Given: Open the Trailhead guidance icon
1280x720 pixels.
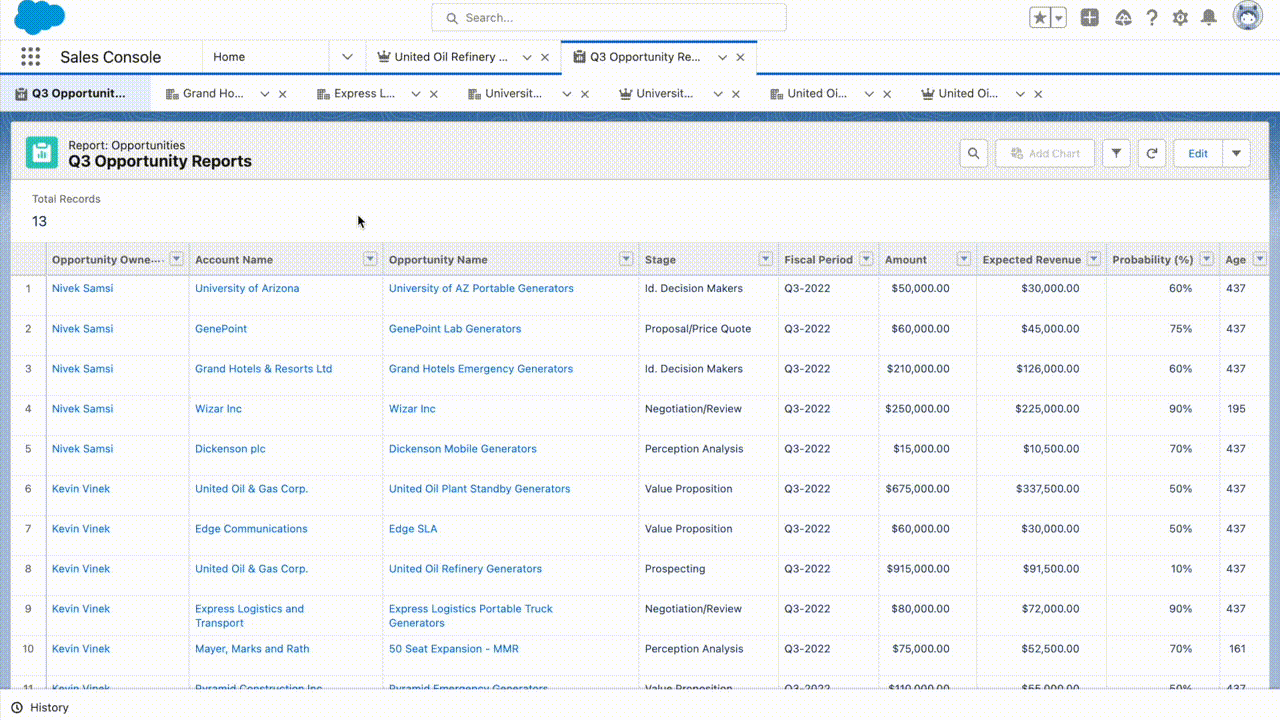Looking at the screenshot, I should click(x=1123, y=18).
